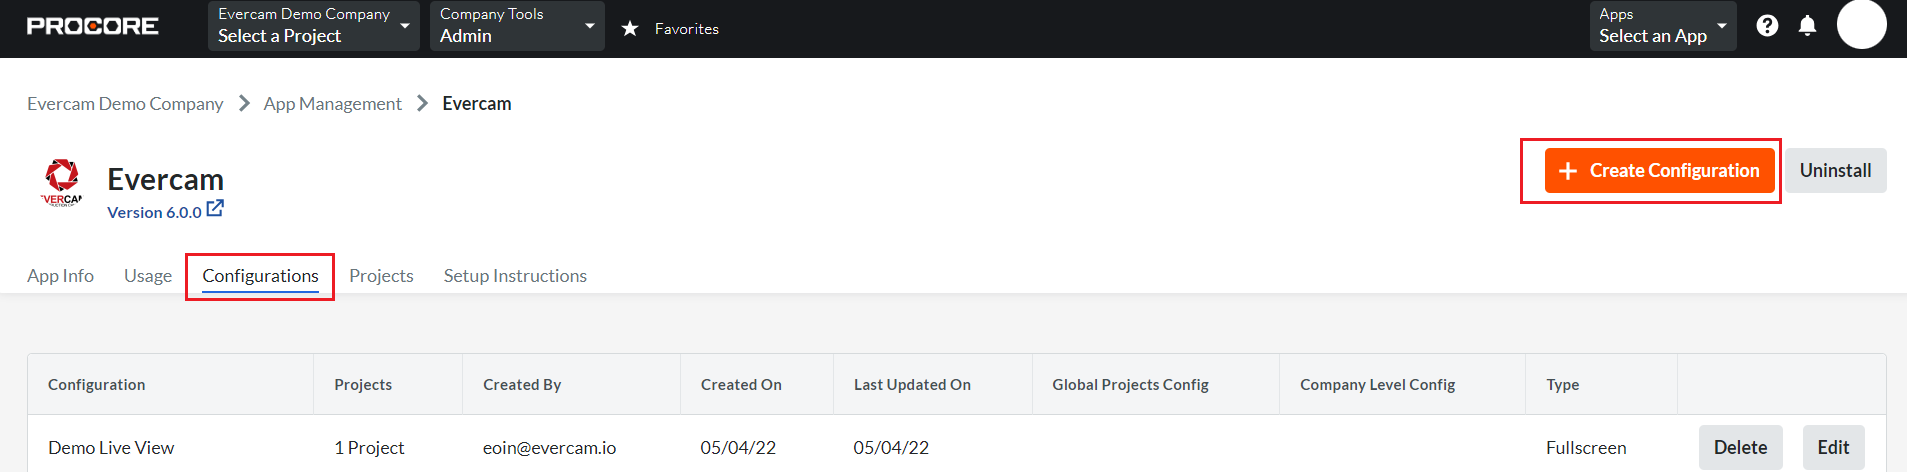Open the Select an App dropdown
1907x472 pixels.
point(1663,26)
